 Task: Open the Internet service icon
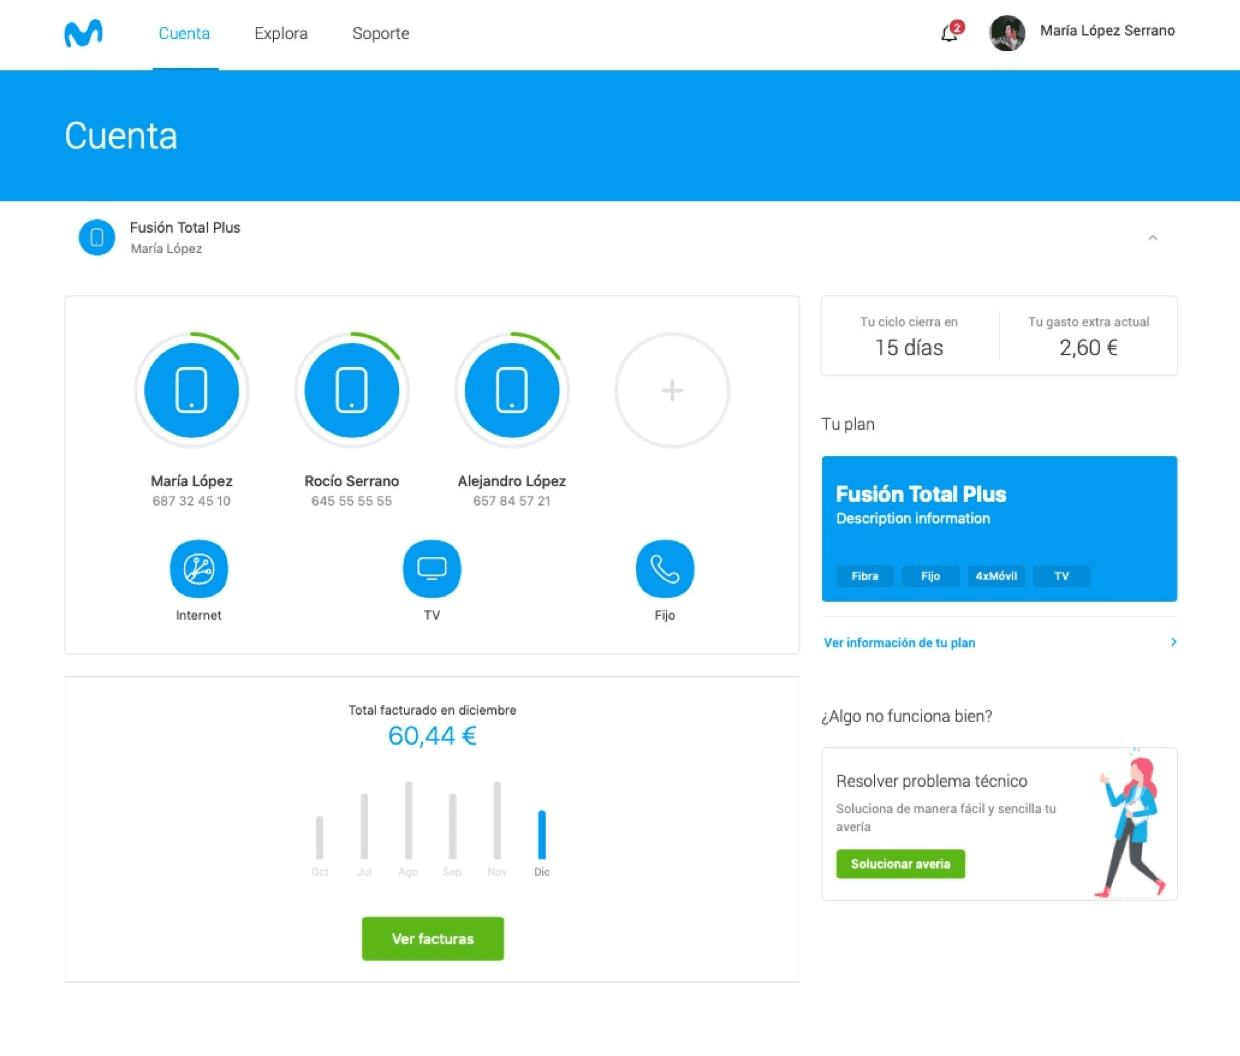(x=199, y=569)
